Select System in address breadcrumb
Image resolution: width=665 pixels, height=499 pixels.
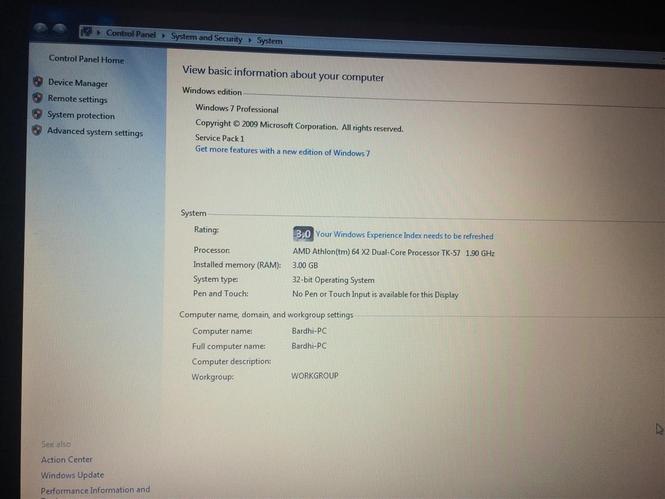tap(269, 41)
